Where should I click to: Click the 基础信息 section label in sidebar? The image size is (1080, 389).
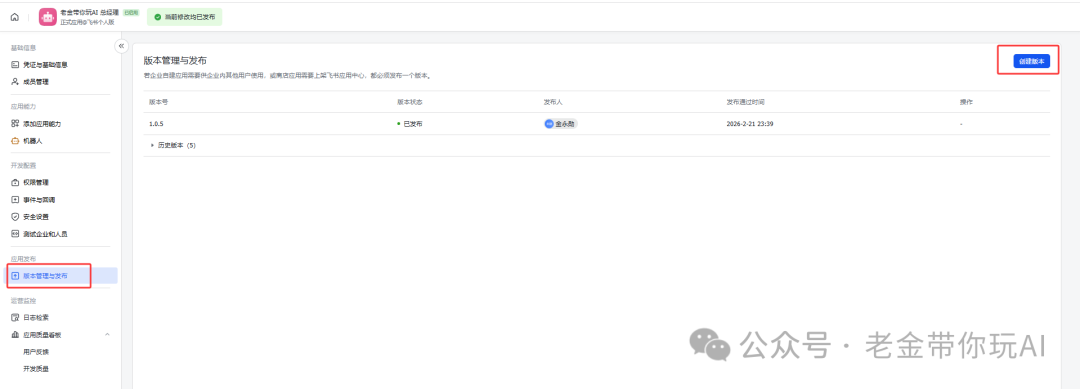tap(23, 48)
